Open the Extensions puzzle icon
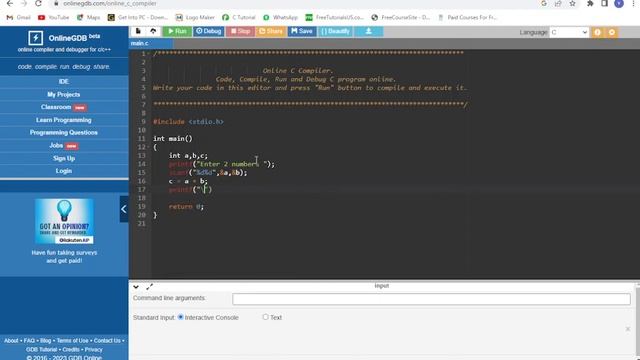 point(590,3)
